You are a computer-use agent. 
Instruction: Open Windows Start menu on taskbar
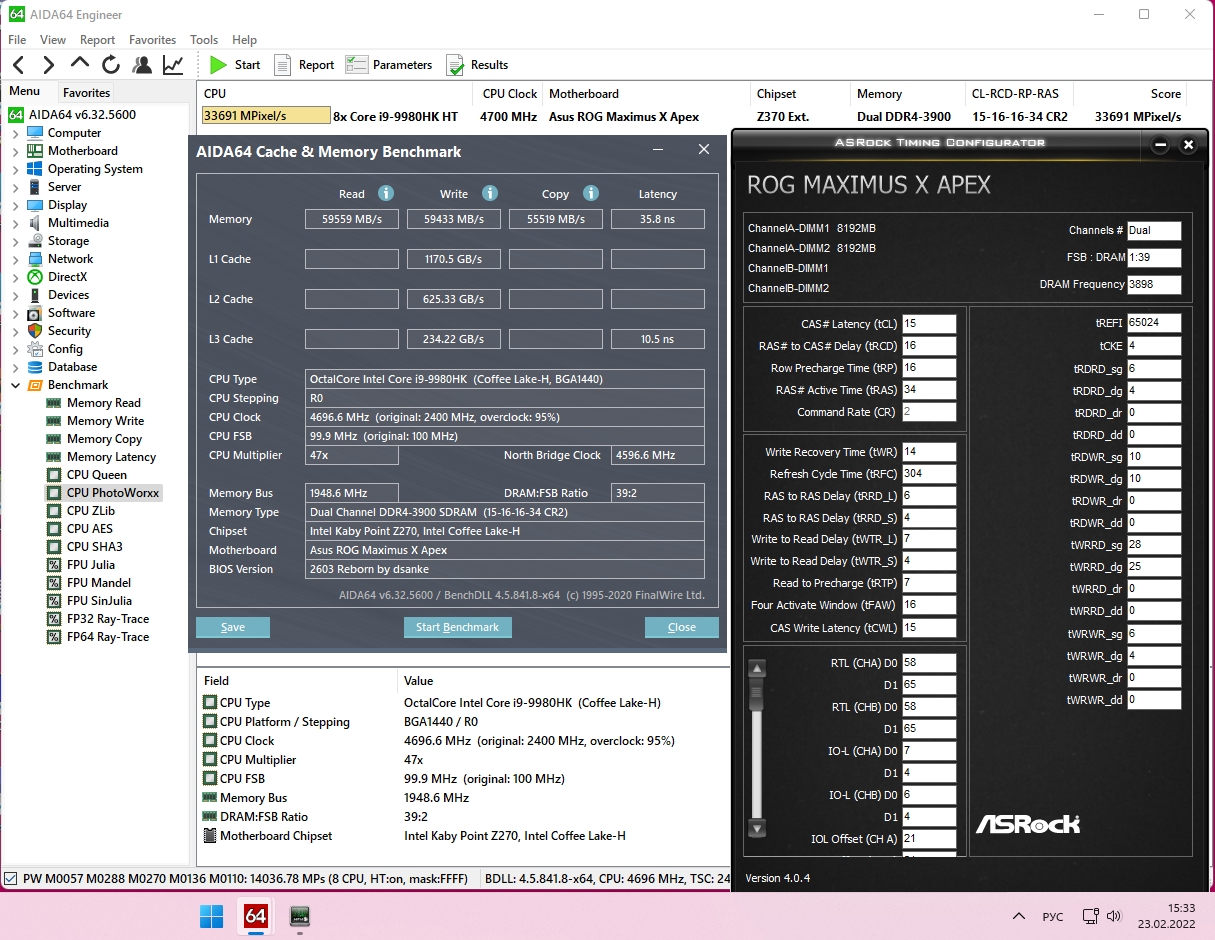[x=211, y=915]
